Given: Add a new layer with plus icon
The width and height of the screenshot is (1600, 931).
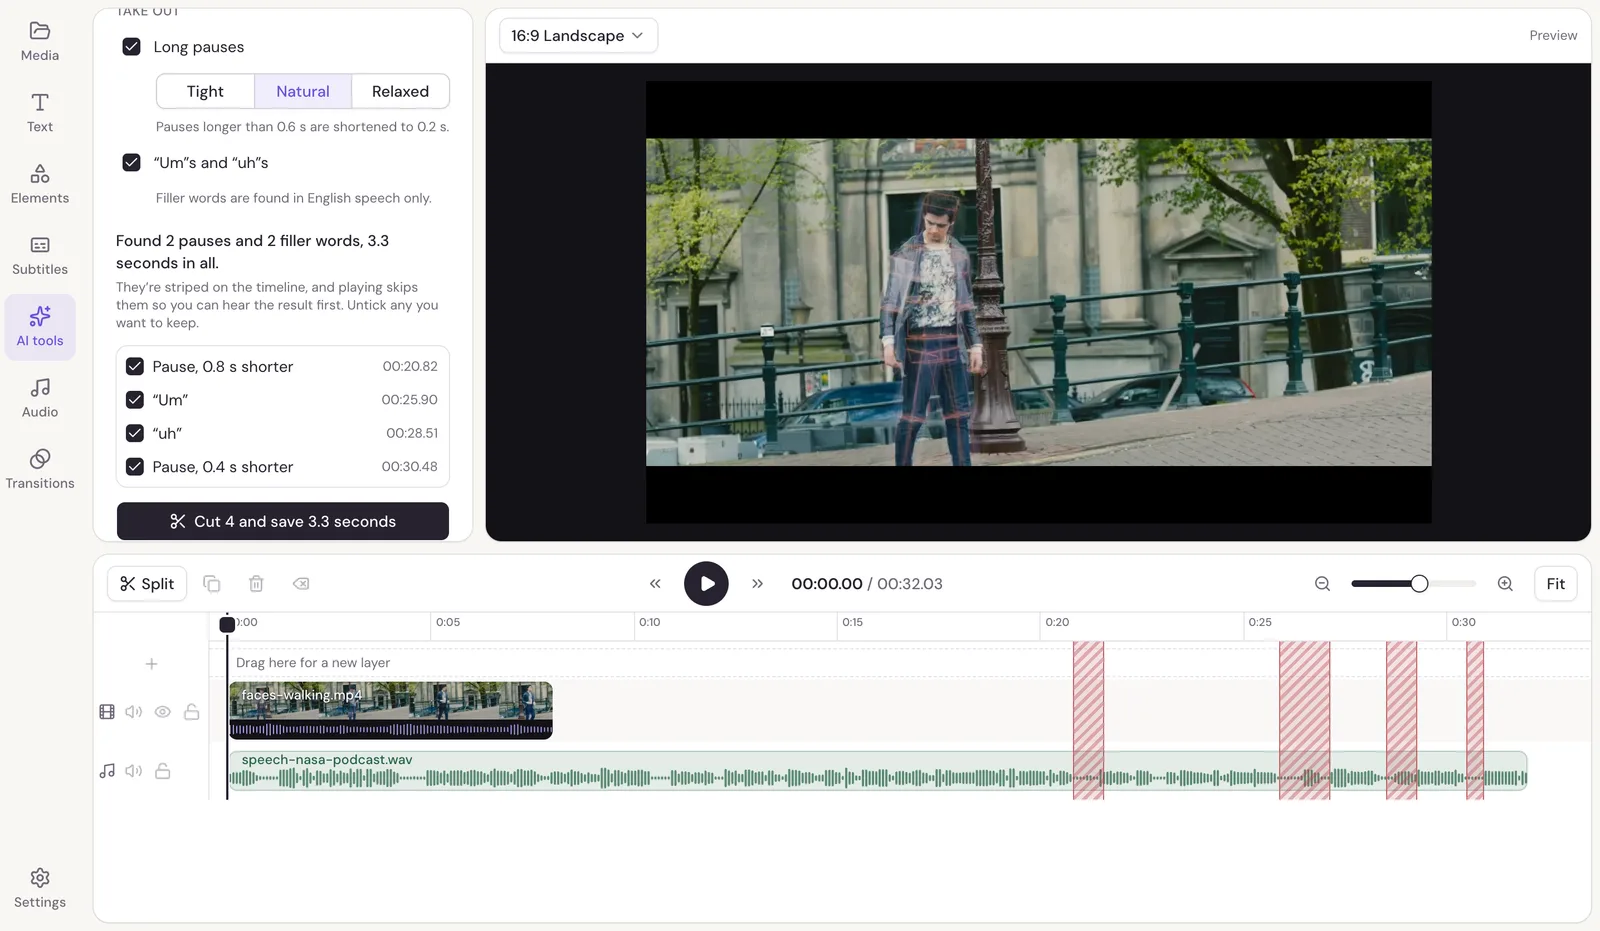Looking at the screenshot, I should [x=152, y=664].
